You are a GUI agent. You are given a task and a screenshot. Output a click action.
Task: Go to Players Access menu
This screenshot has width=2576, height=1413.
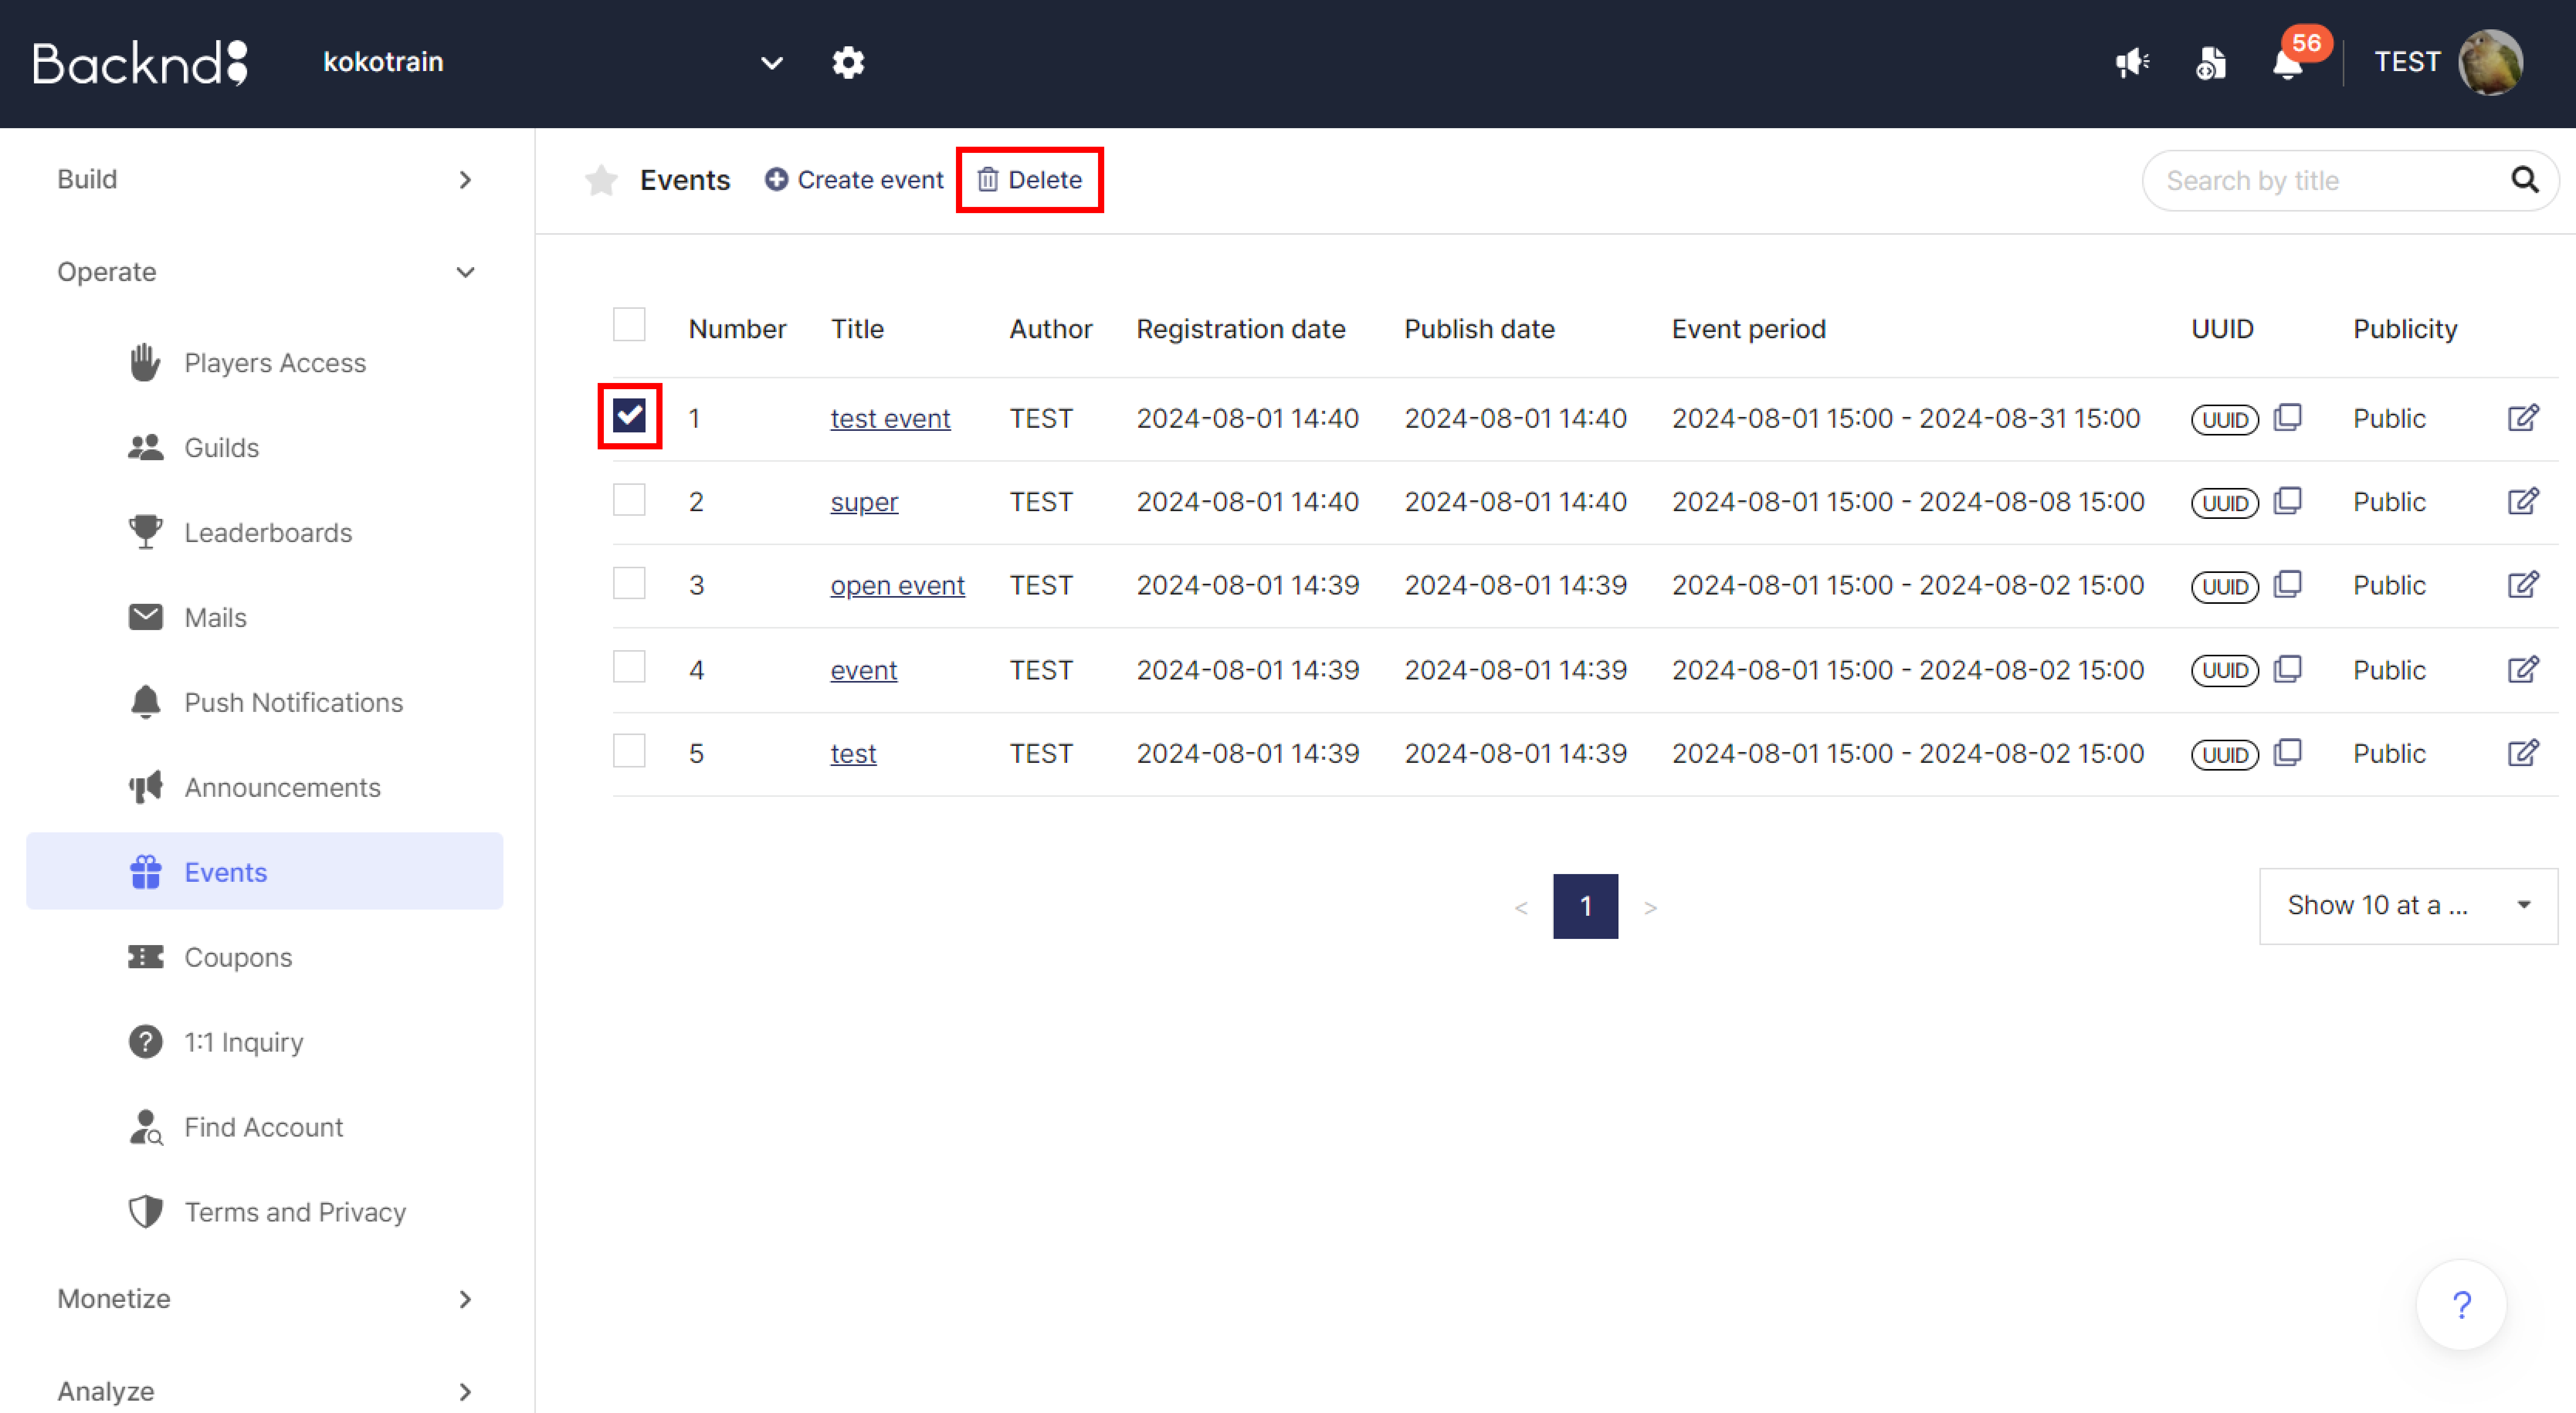coord(265,363)
